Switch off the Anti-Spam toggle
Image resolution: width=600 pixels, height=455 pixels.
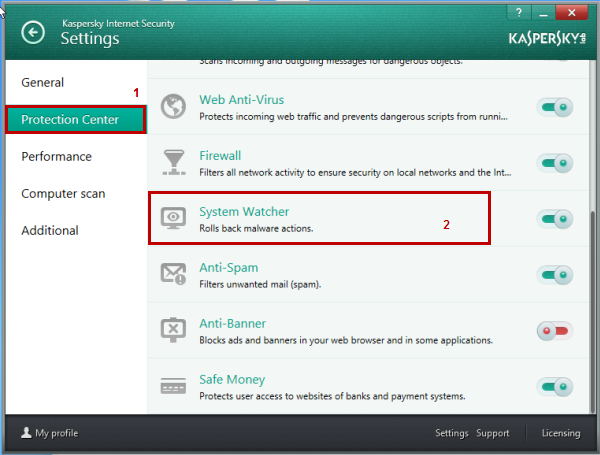point(555,275)
